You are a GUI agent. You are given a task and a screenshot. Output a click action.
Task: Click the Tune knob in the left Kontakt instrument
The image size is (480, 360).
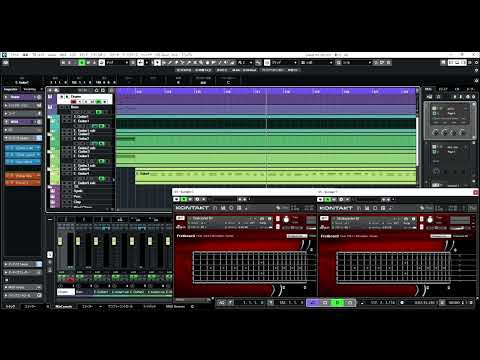point(286,220)
